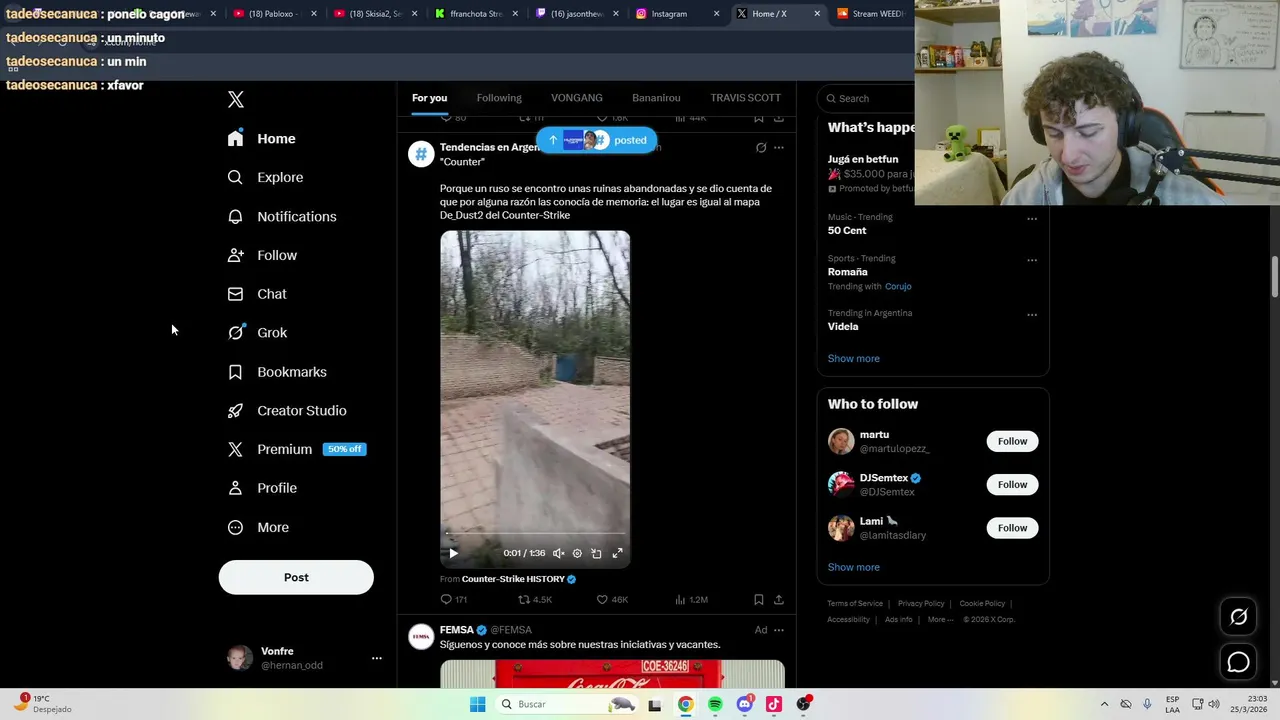
Task: Show more in Who to follow
Action: pyautogui.click(x=853, y=567)
